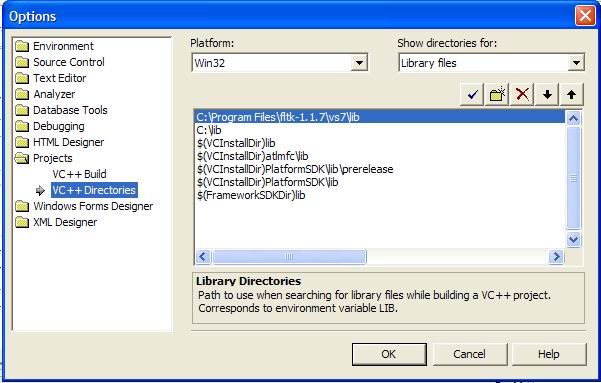Select XML Designer in the options tree
The width and height of the screenshot is (601, 383).
coord(65,222)
